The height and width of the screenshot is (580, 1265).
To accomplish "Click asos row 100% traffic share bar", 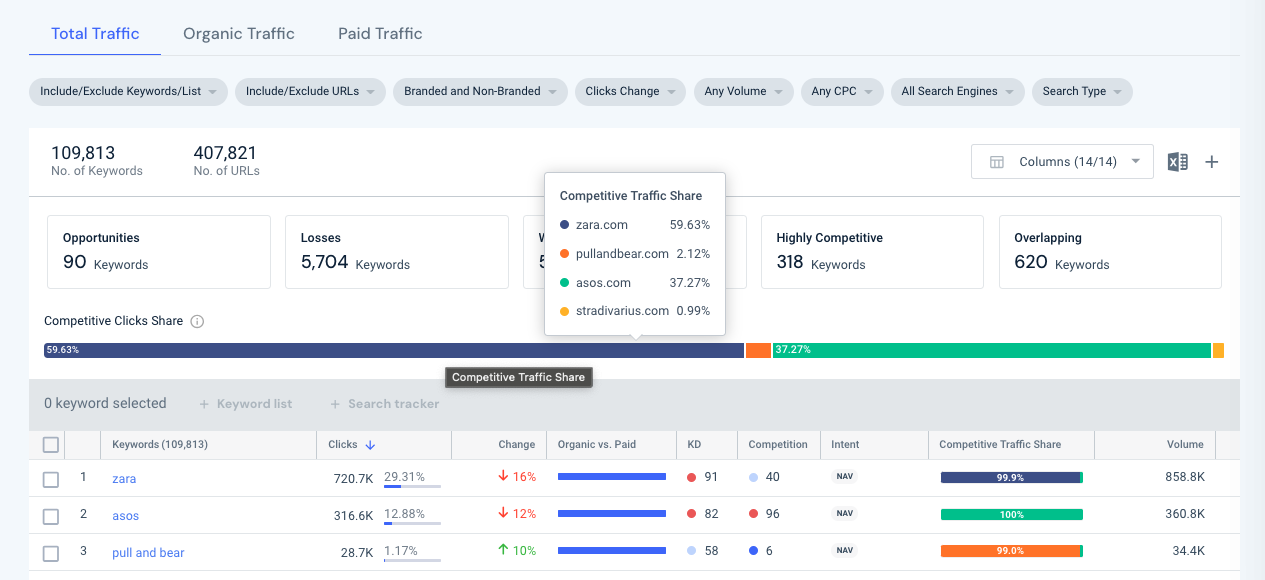I will [1012, 515].
